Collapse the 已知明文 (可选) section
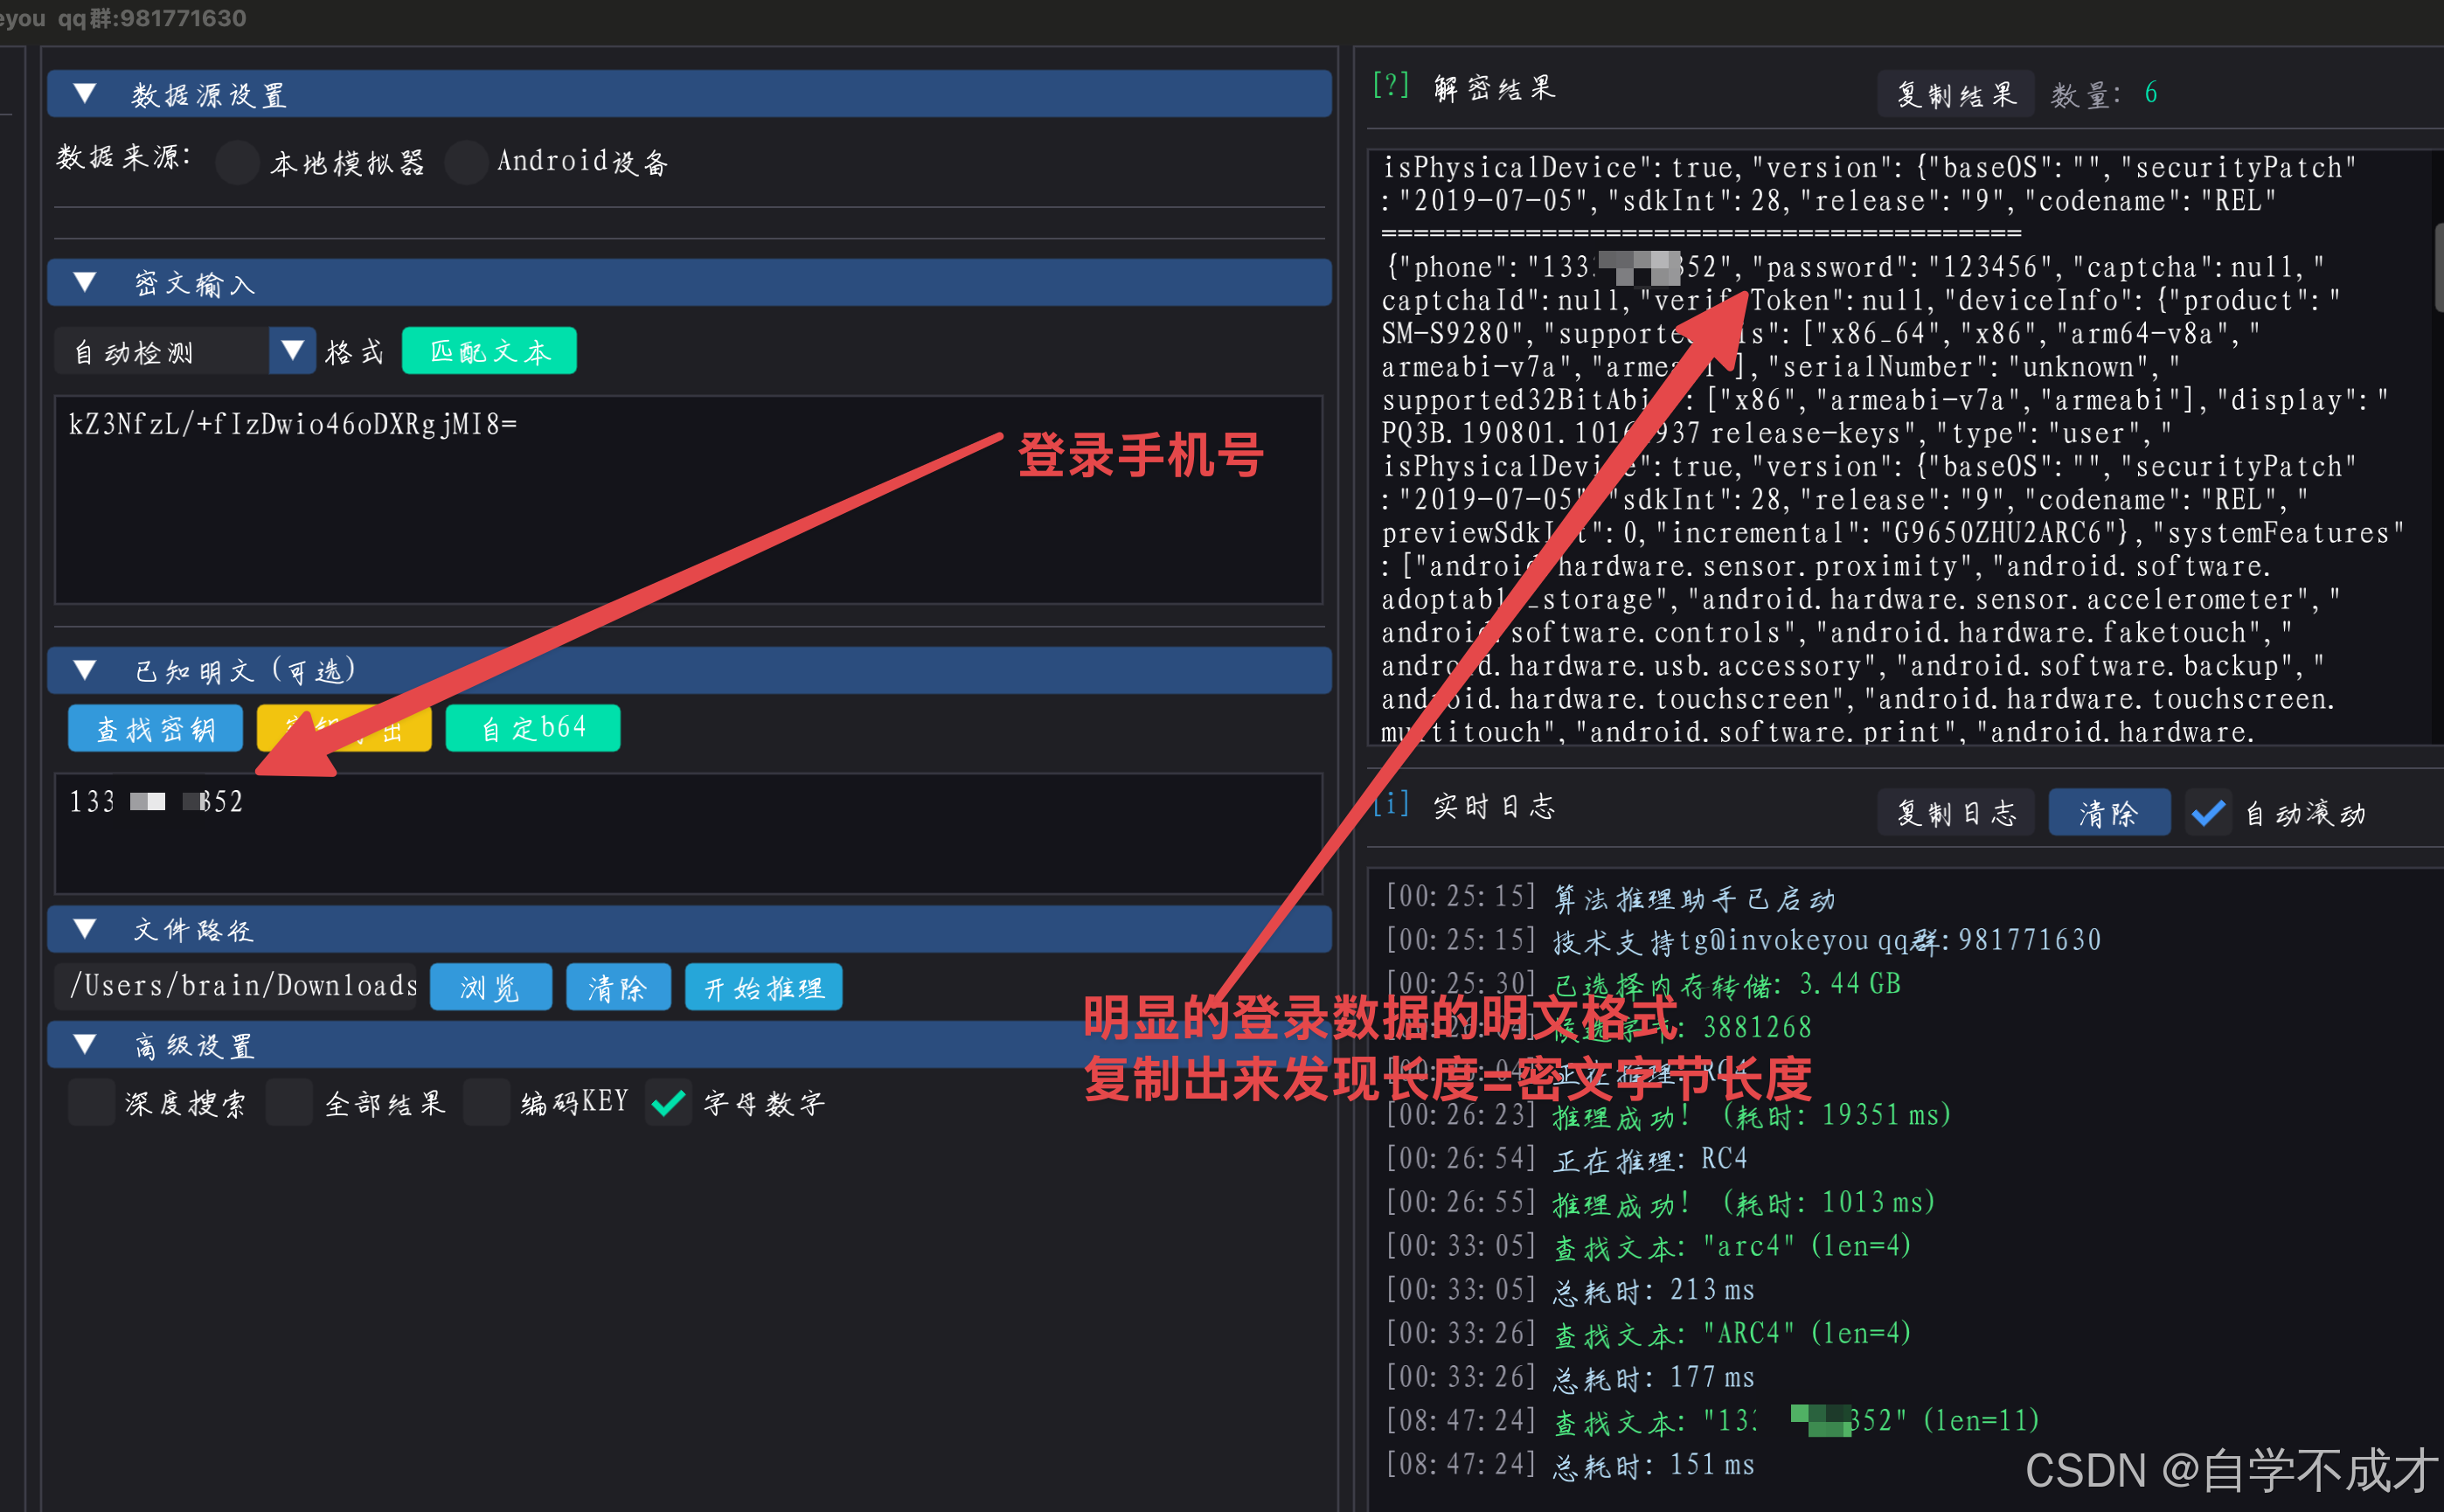Viewport: 2444px width, 1512px height. point(85,670)
